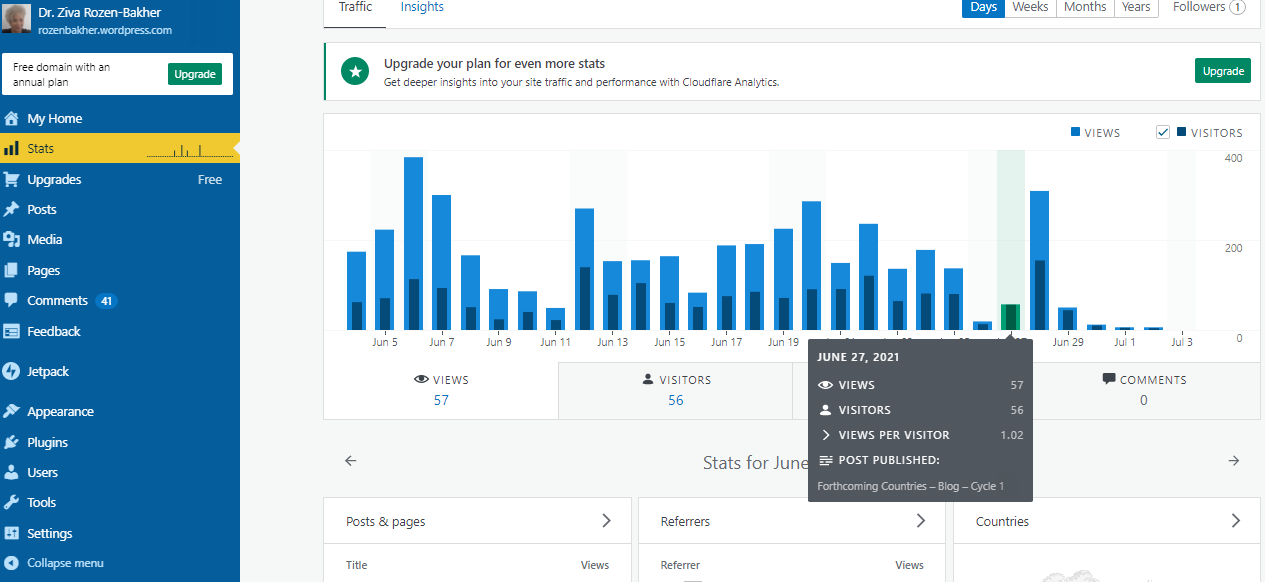The width and height of the screenshot is (1265, 582).
Task: Click the Appearance brush icon
Action: (11, 411)
